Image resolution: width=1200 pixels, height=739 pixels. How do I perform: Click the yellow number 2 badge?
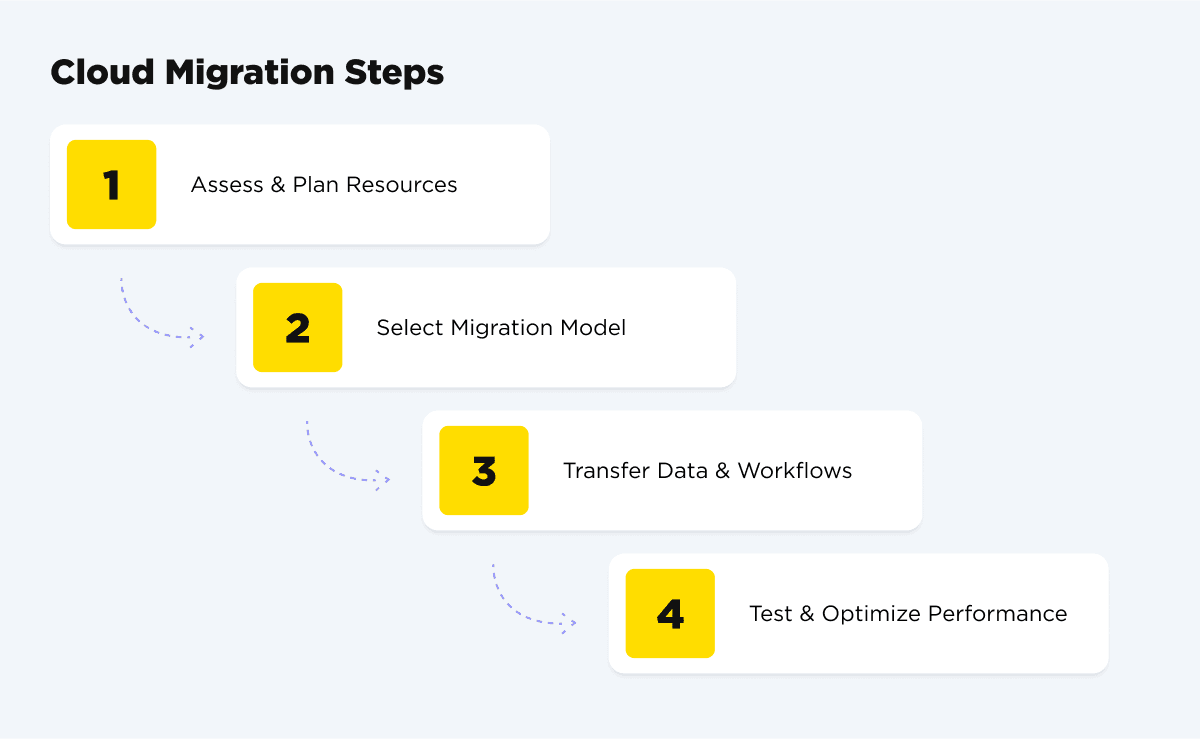[297, 327]
